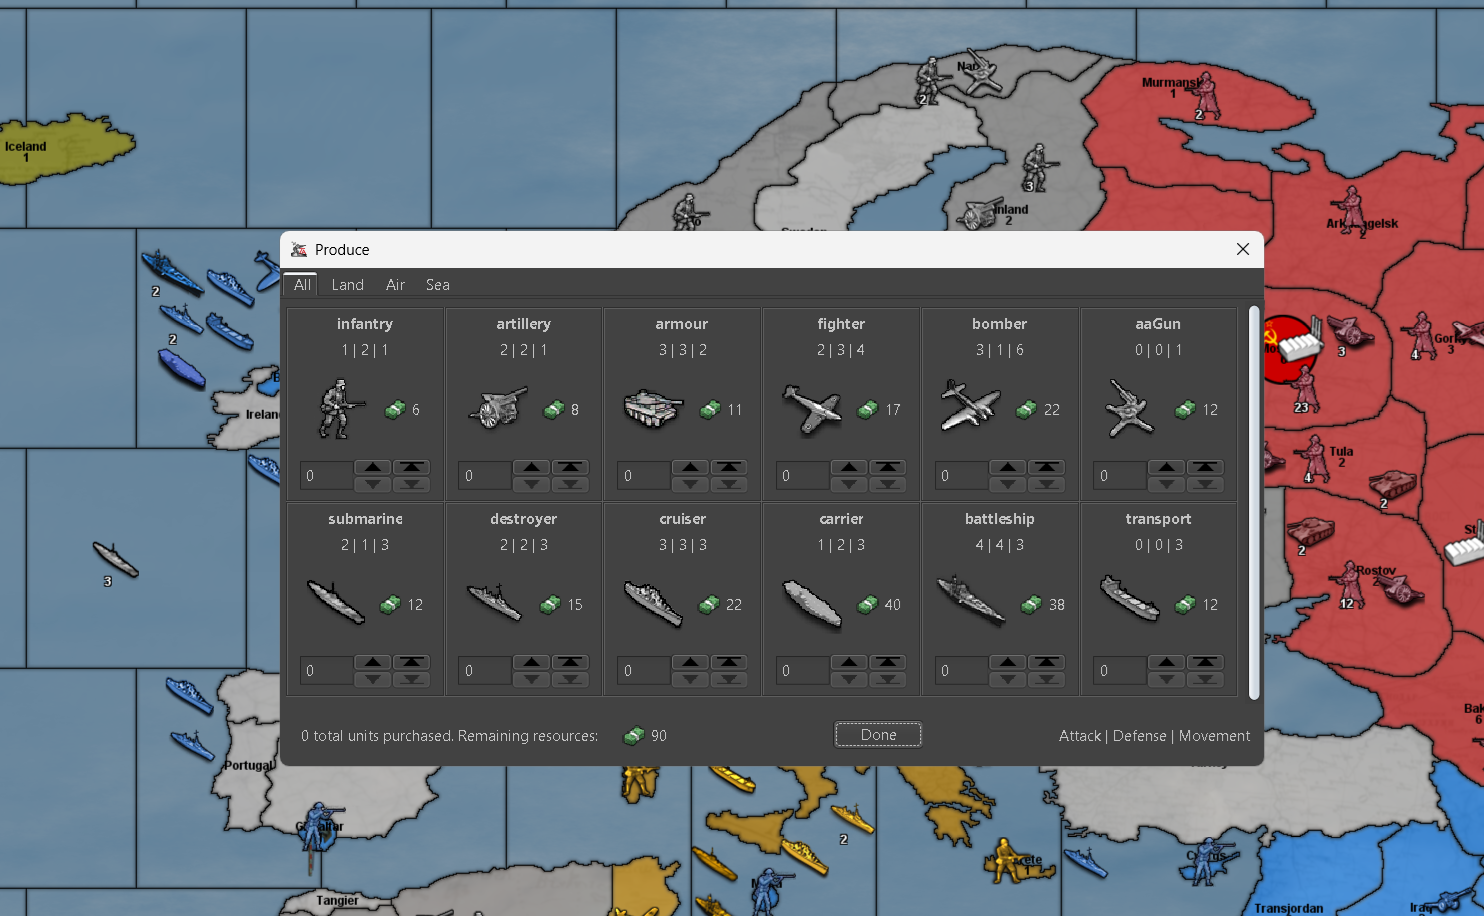Switch to the Sea units tab
The width and height of the screenshot is (1484, 916).
pos(438,285)
